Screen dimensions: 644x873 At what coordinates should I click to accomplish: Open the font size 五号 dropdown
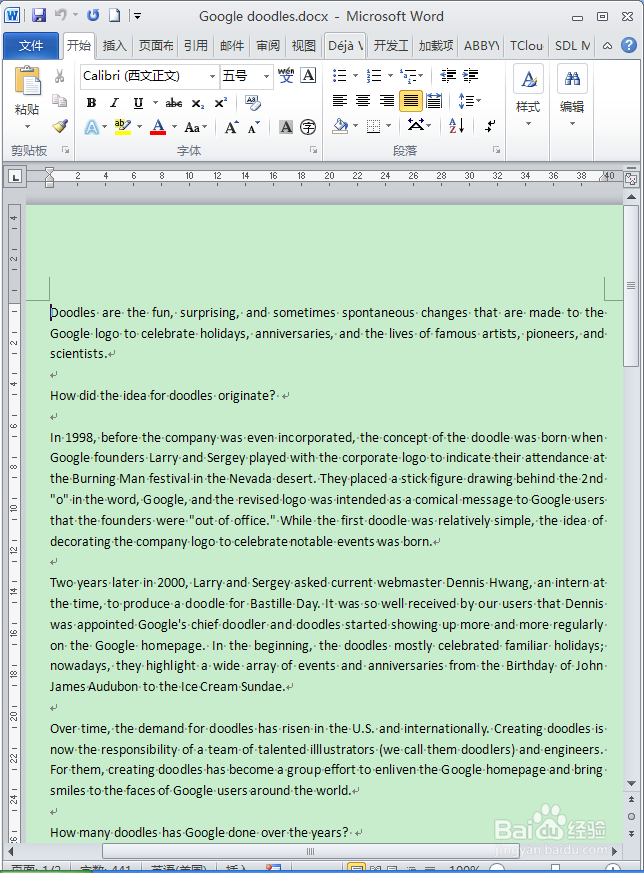pos(266,76)
